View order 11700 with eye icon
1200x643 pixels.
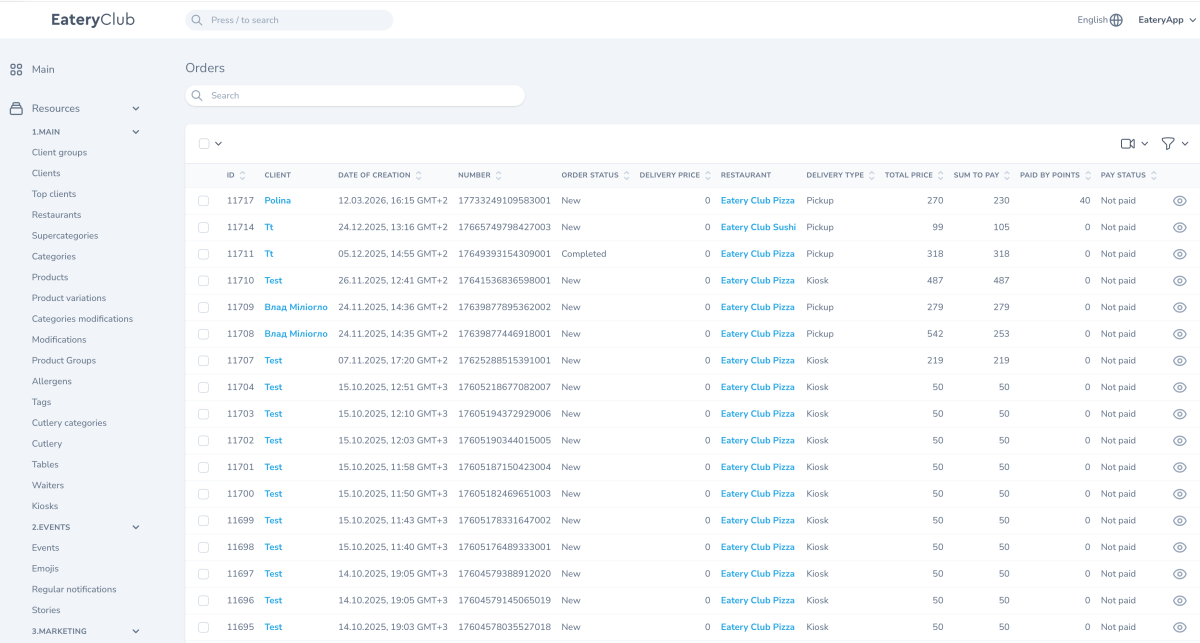click(x=1179, y=494)
